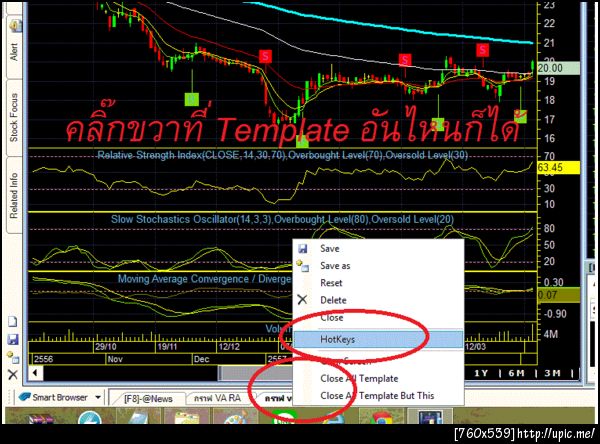Click the 12/12 date label on time axis
600x444 pixels.
pyautogui.click(x=229, y=347)
